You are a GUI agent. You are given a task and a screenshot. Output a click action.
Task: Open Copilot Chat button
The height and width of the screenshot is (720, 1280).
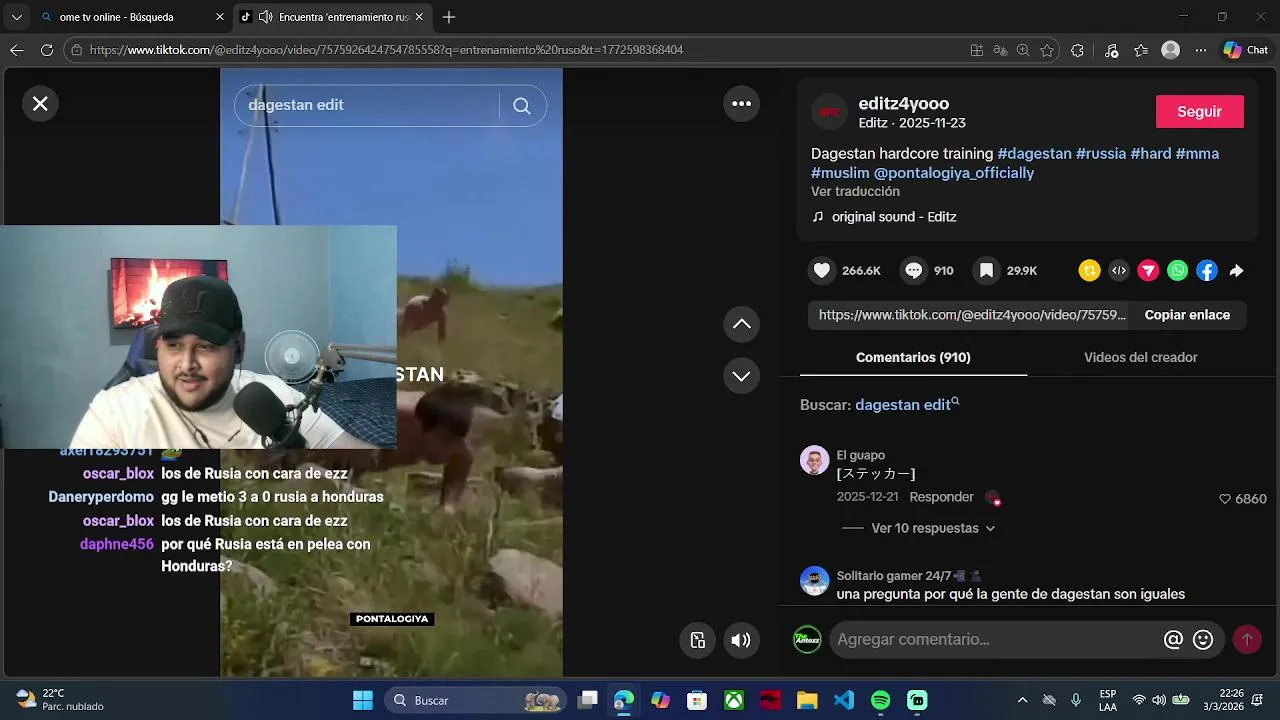[x=1246, y=50]
